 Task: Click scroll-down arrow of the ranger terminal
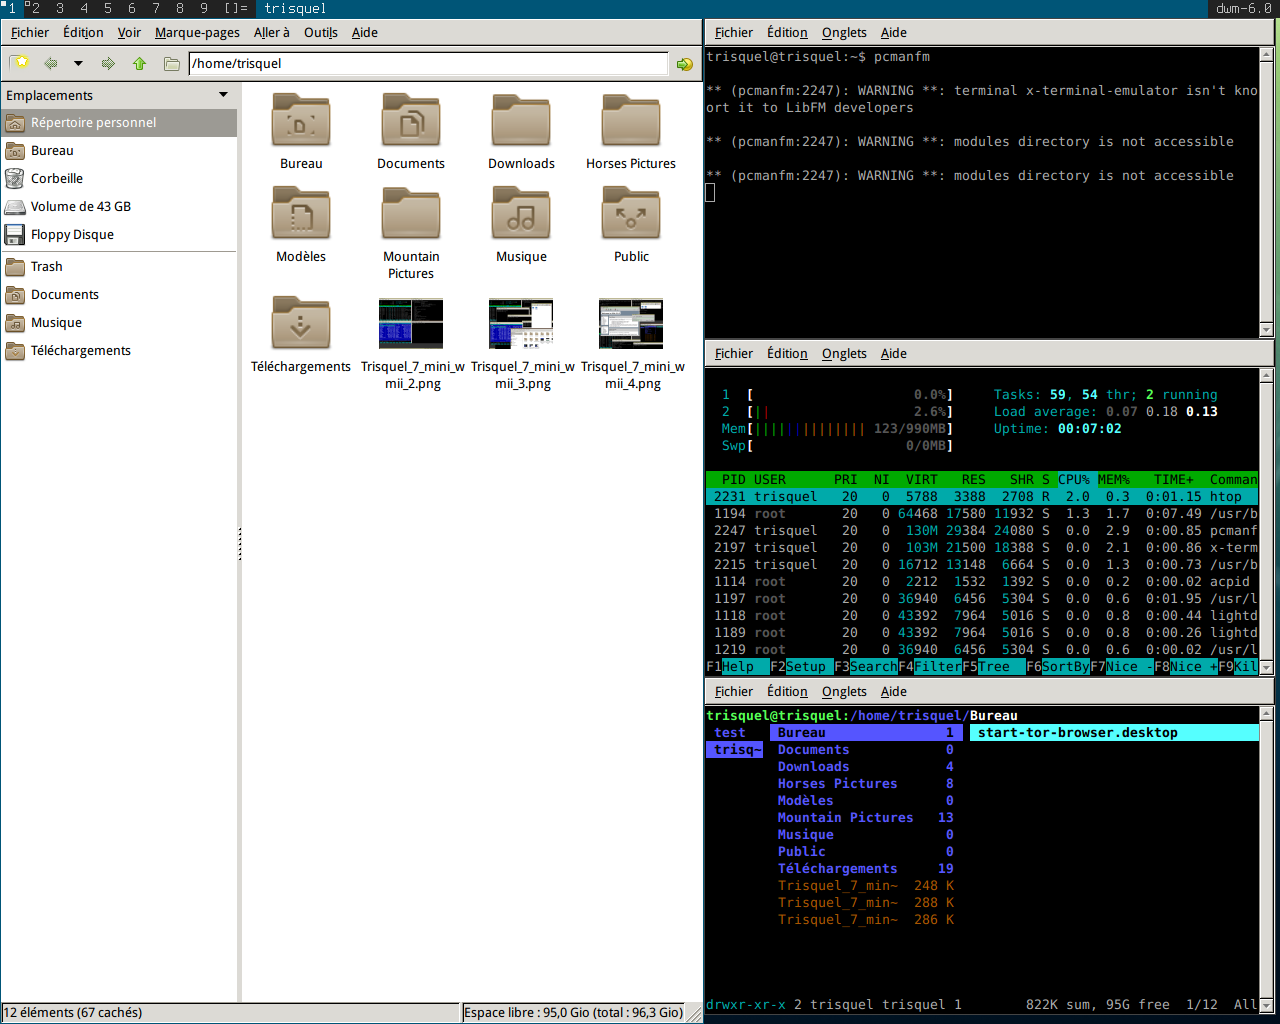click(x=1266, y=1006)
